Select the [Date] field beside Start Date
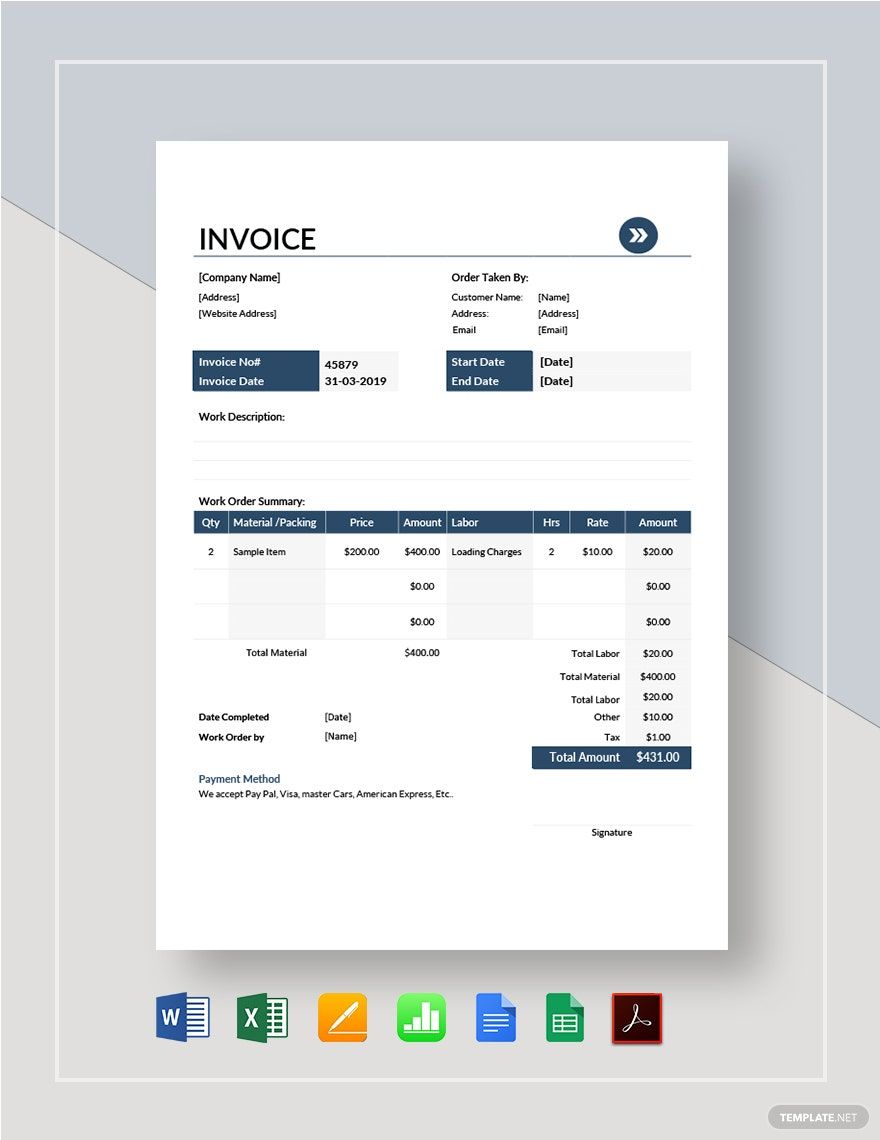 pyautogui.click(x=556, y=361)
